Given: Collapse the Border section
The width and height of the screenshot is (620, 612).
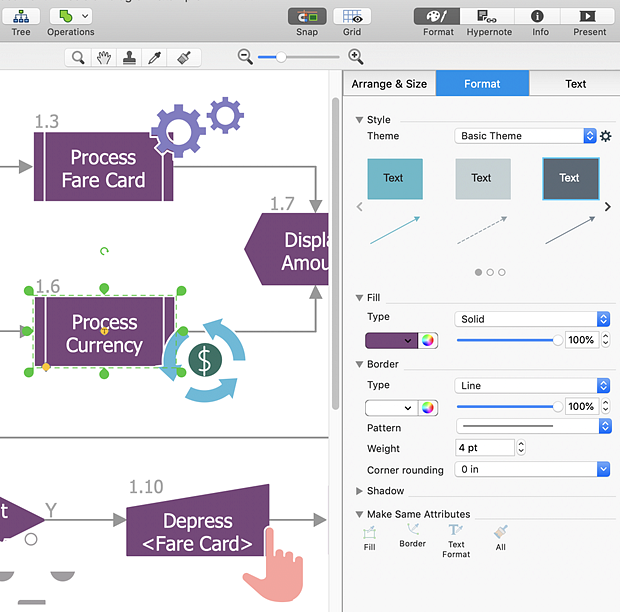Looking at the screenshot, I should (359, 364).
